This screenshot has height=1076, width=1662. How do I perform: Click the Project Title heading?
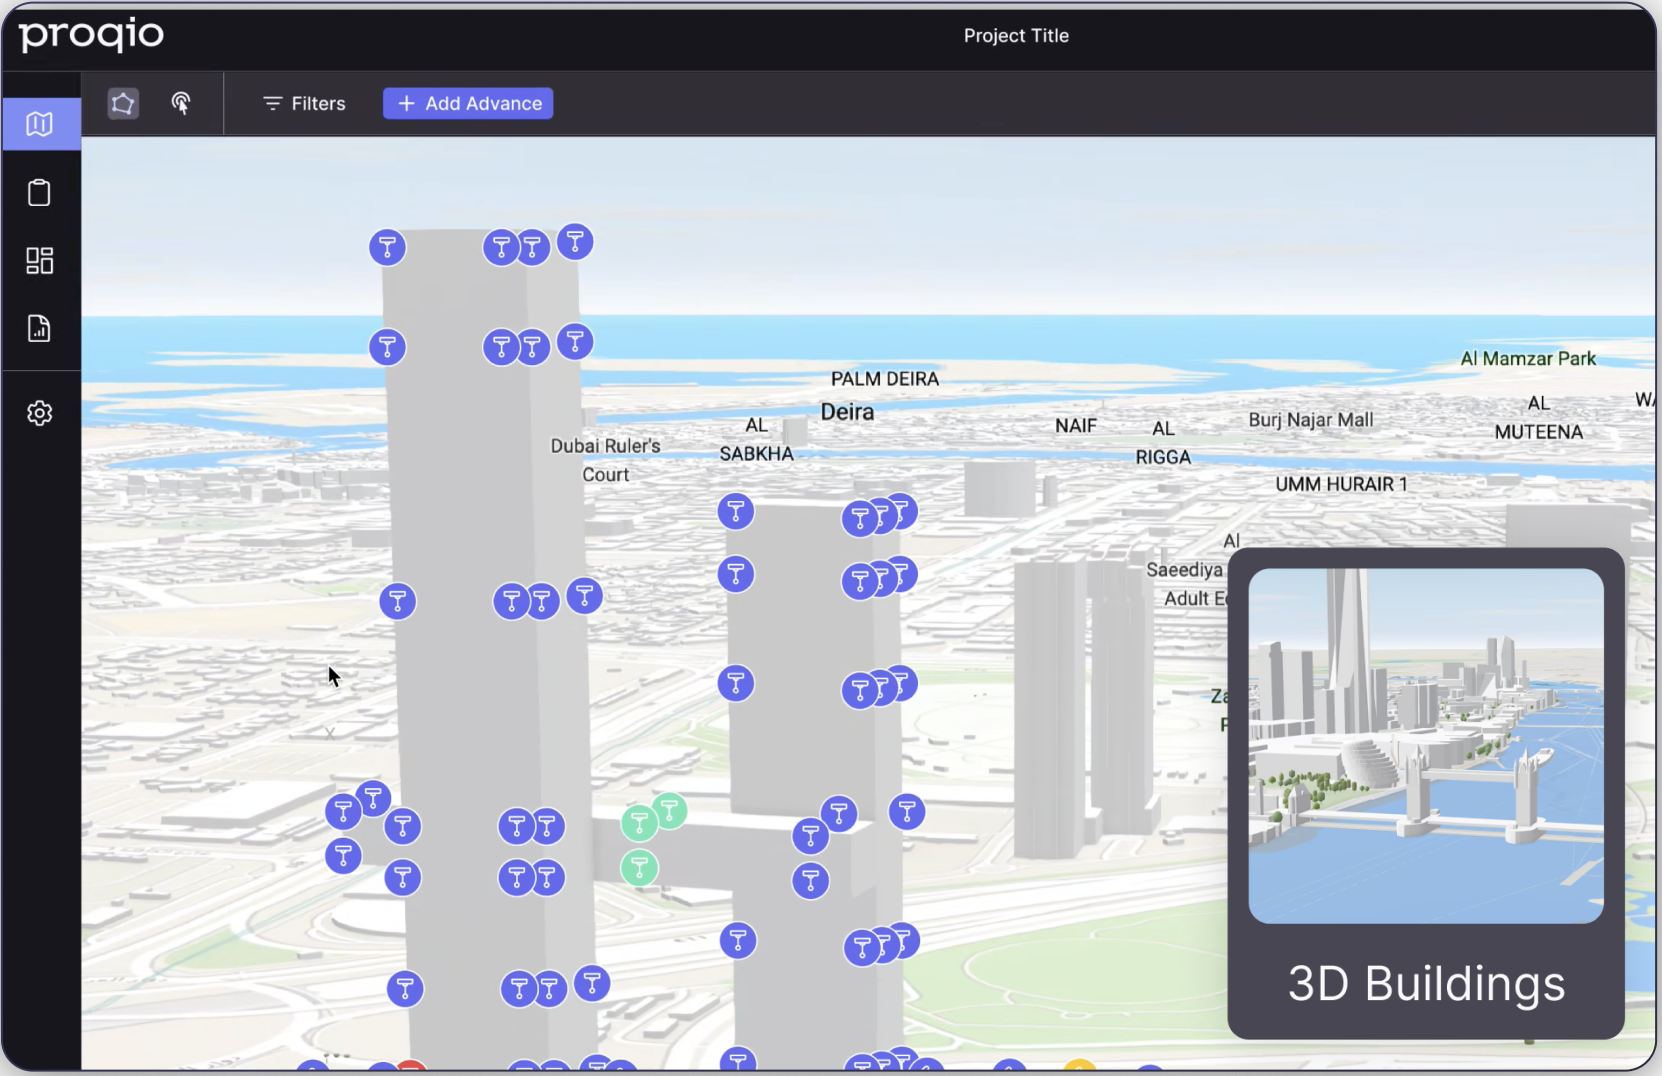pos(1016,36)
